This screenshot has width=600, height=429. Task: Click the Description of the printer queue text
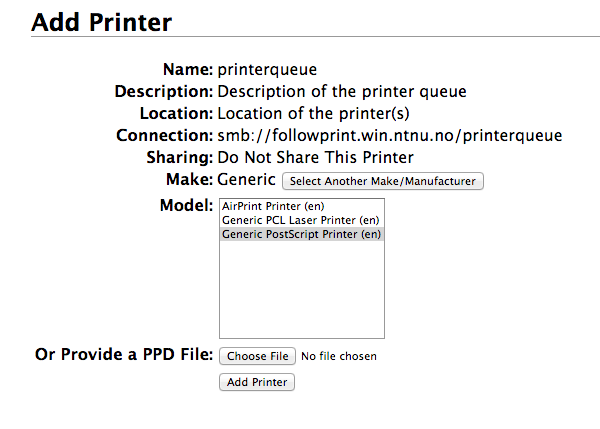pyautogui.click(x=342, y=91)
